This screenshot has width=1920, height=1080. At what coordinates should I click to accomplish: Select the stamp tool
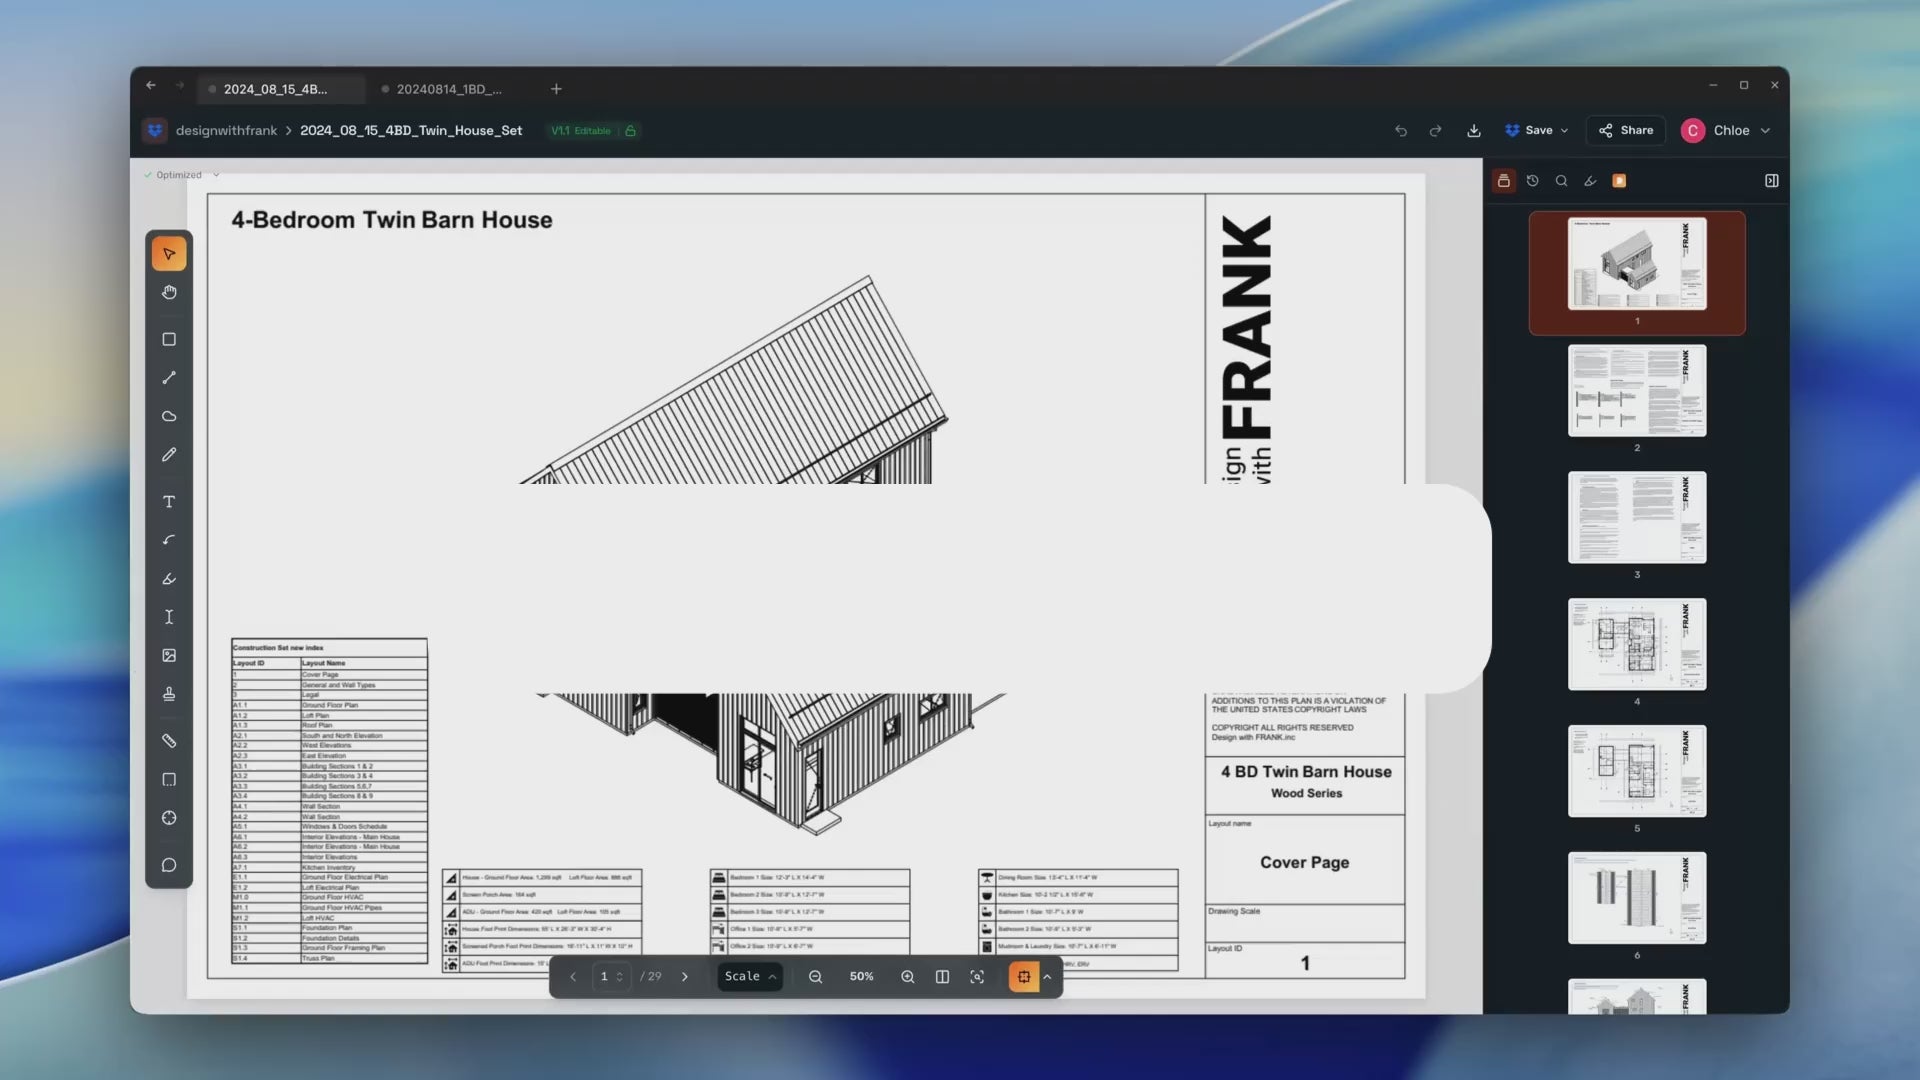[x=169, y=694]
